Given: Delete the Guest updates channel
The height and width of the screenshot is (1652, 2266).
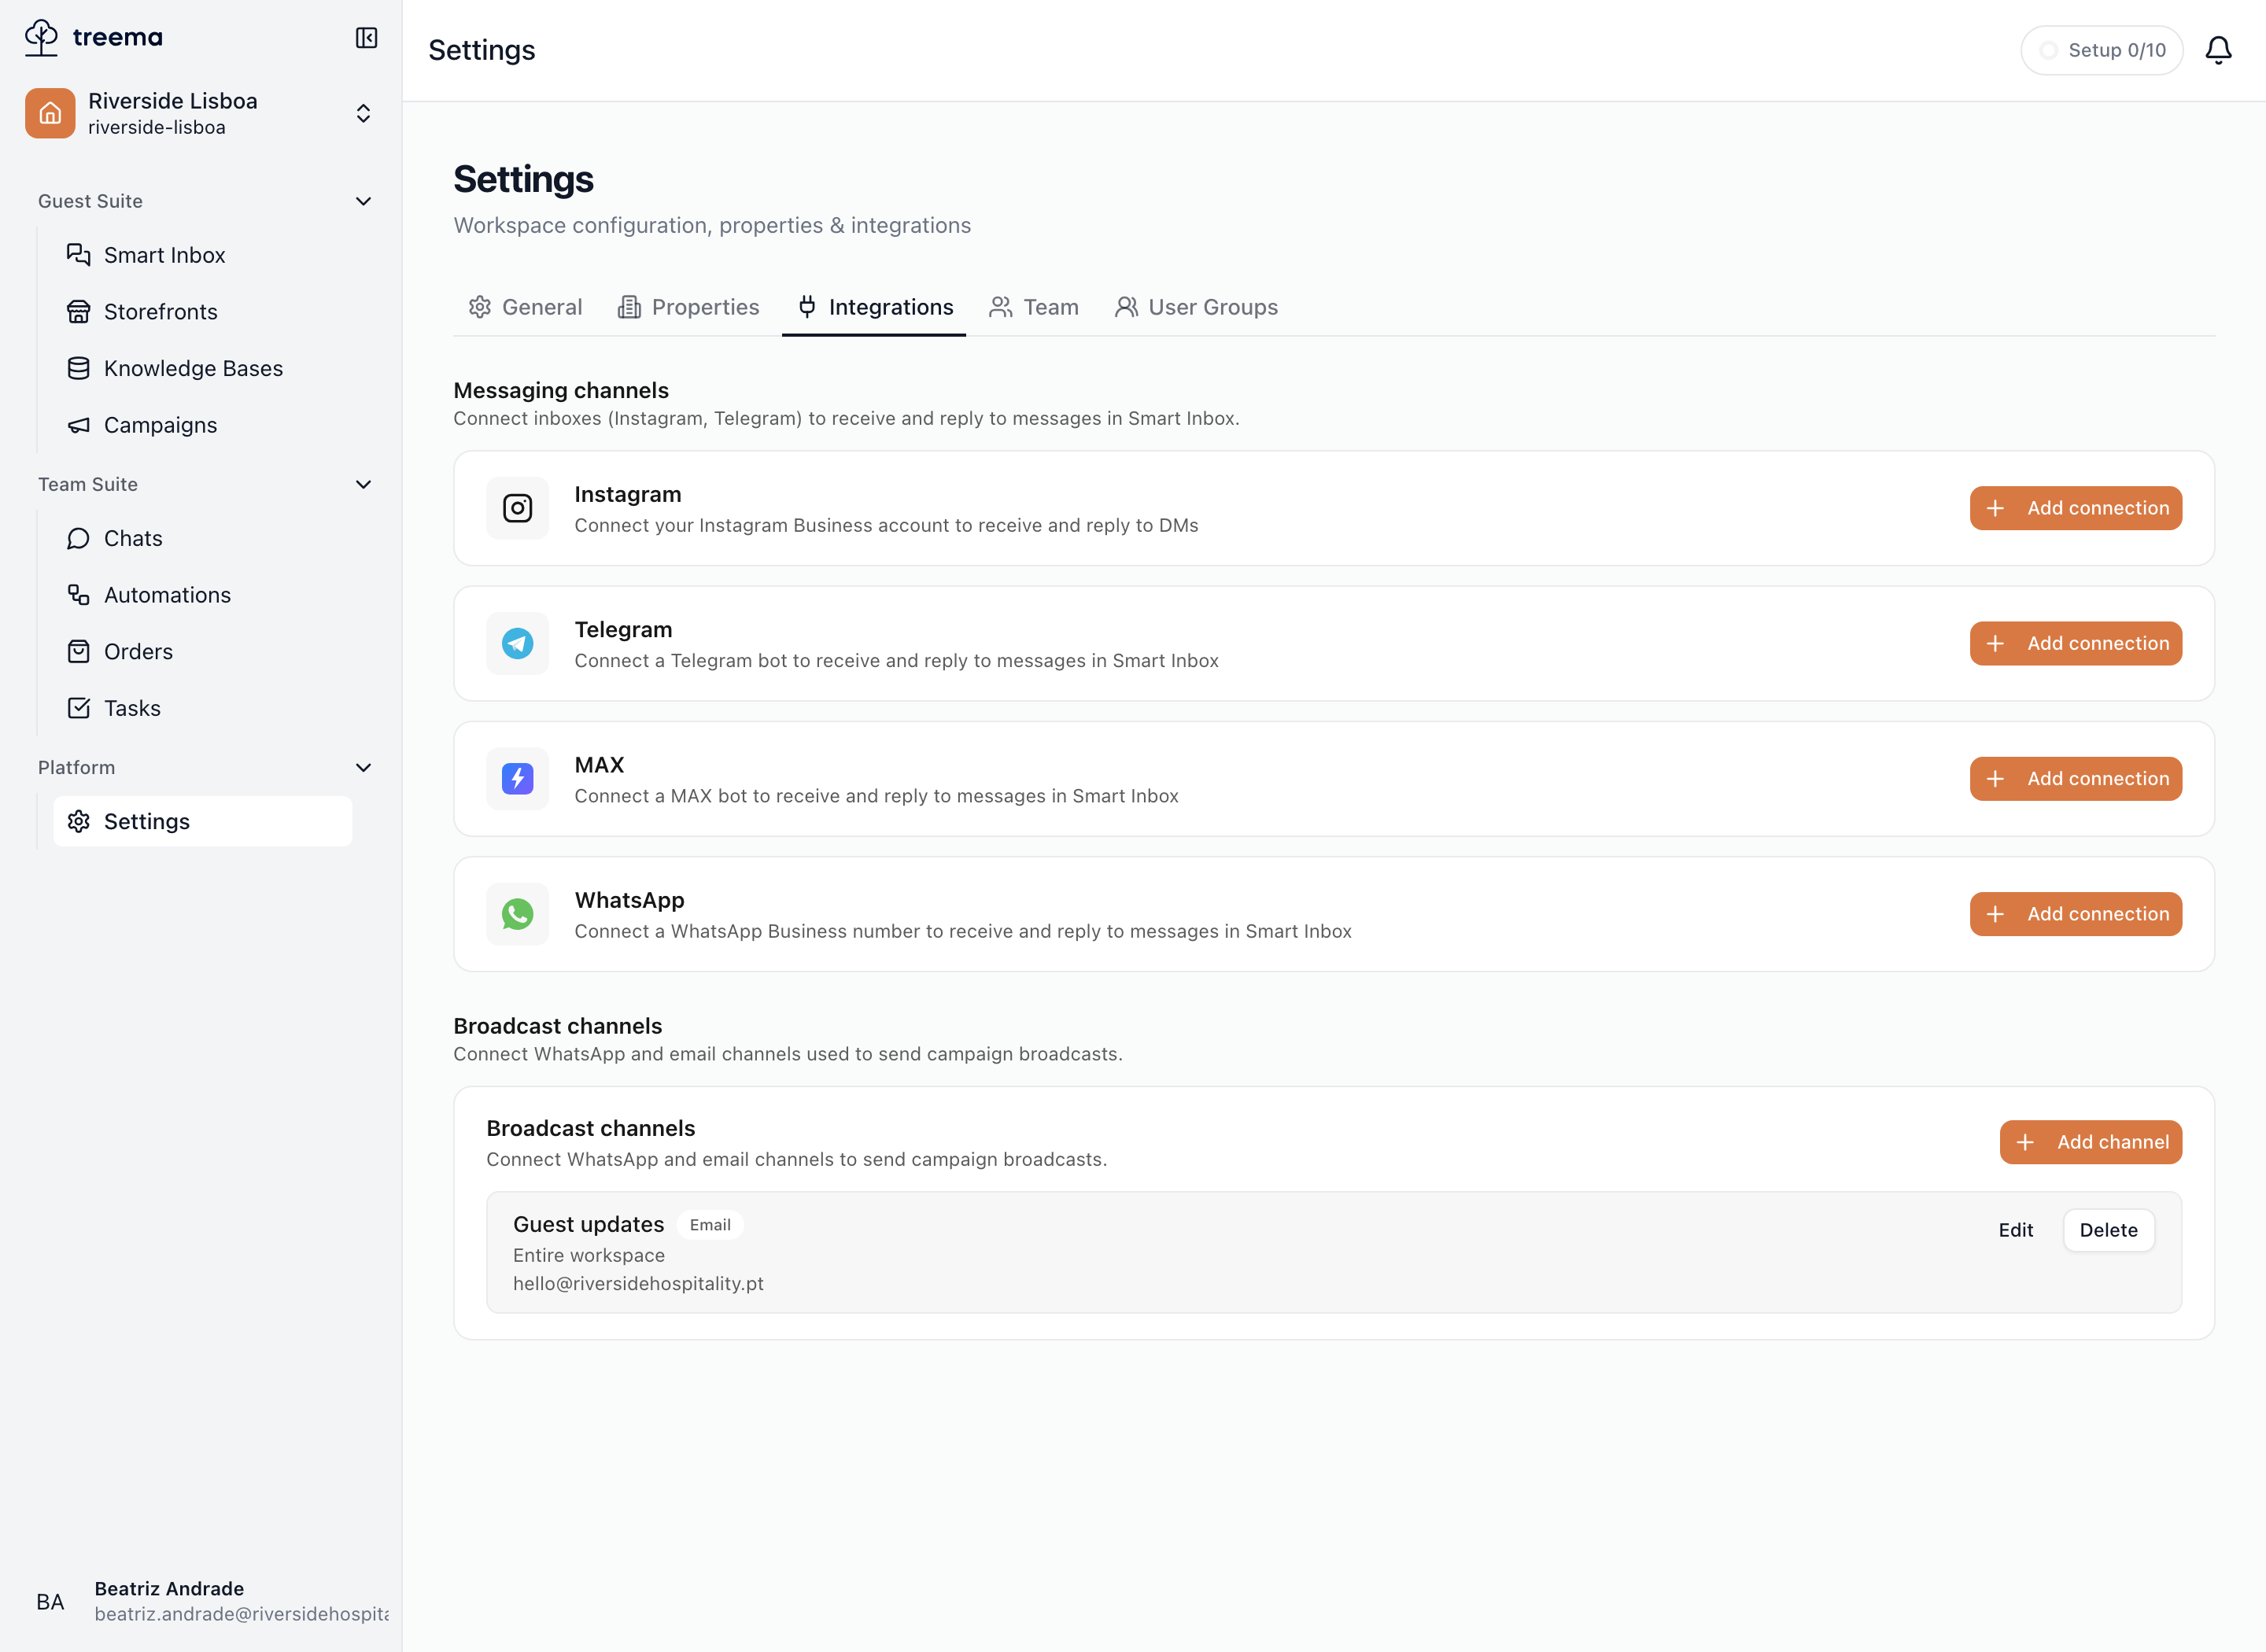Looking at the screenshot, I should pyautogui.click(x=2109, y=1230).
